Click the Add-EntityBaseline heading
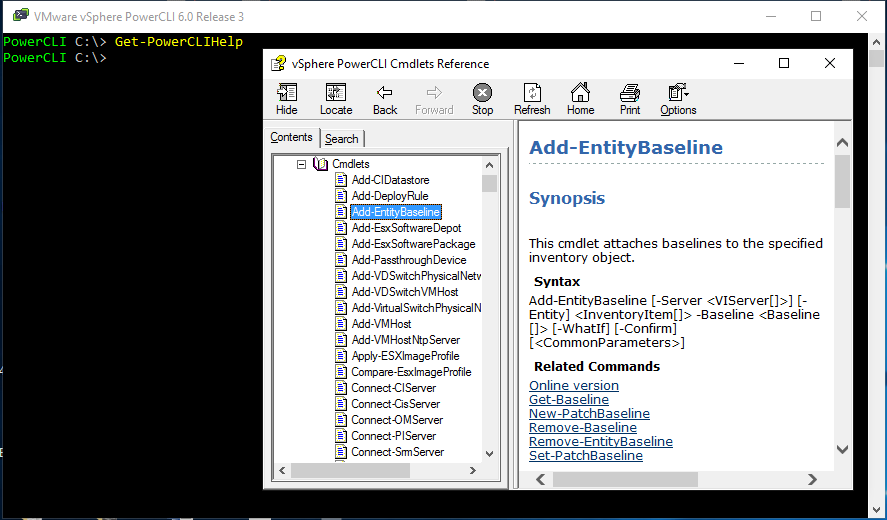The height and width of the screenshot is (520, 887). coord(626,148)
